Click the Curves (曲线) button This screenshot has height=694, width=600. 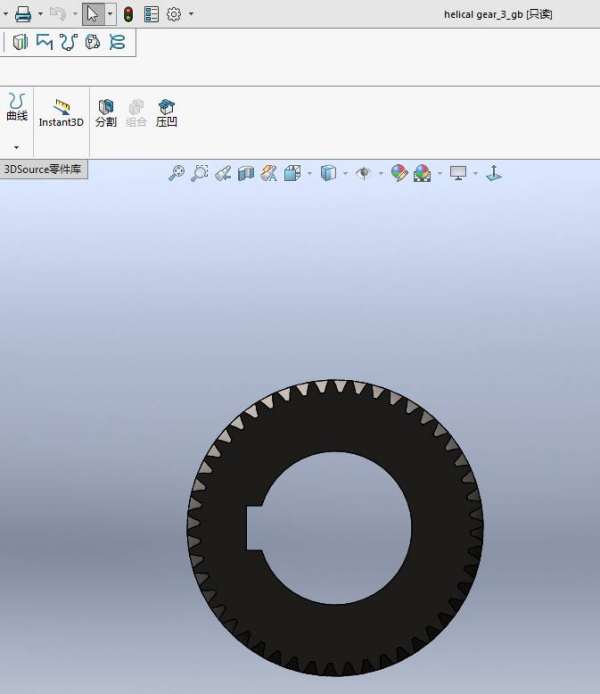point(16,107)
